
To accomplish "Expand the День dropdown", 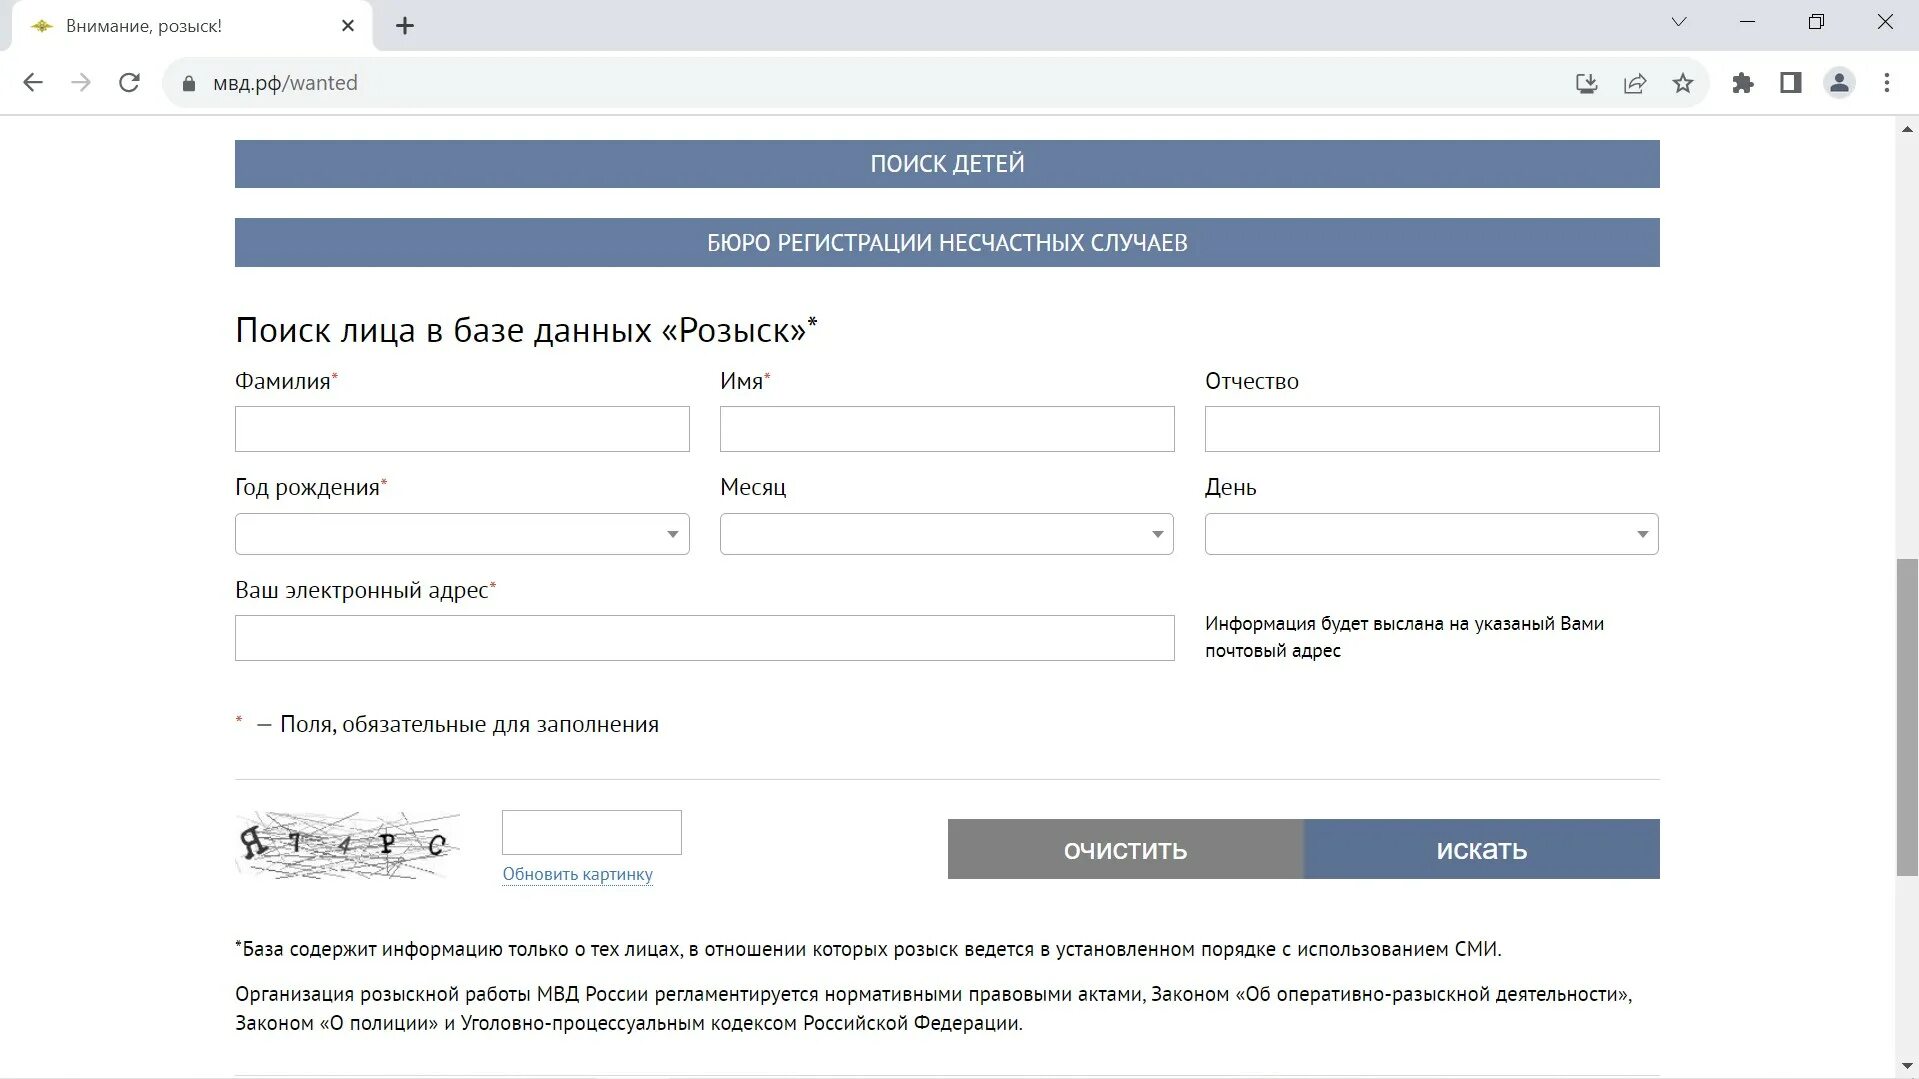I will point(1431,534).
